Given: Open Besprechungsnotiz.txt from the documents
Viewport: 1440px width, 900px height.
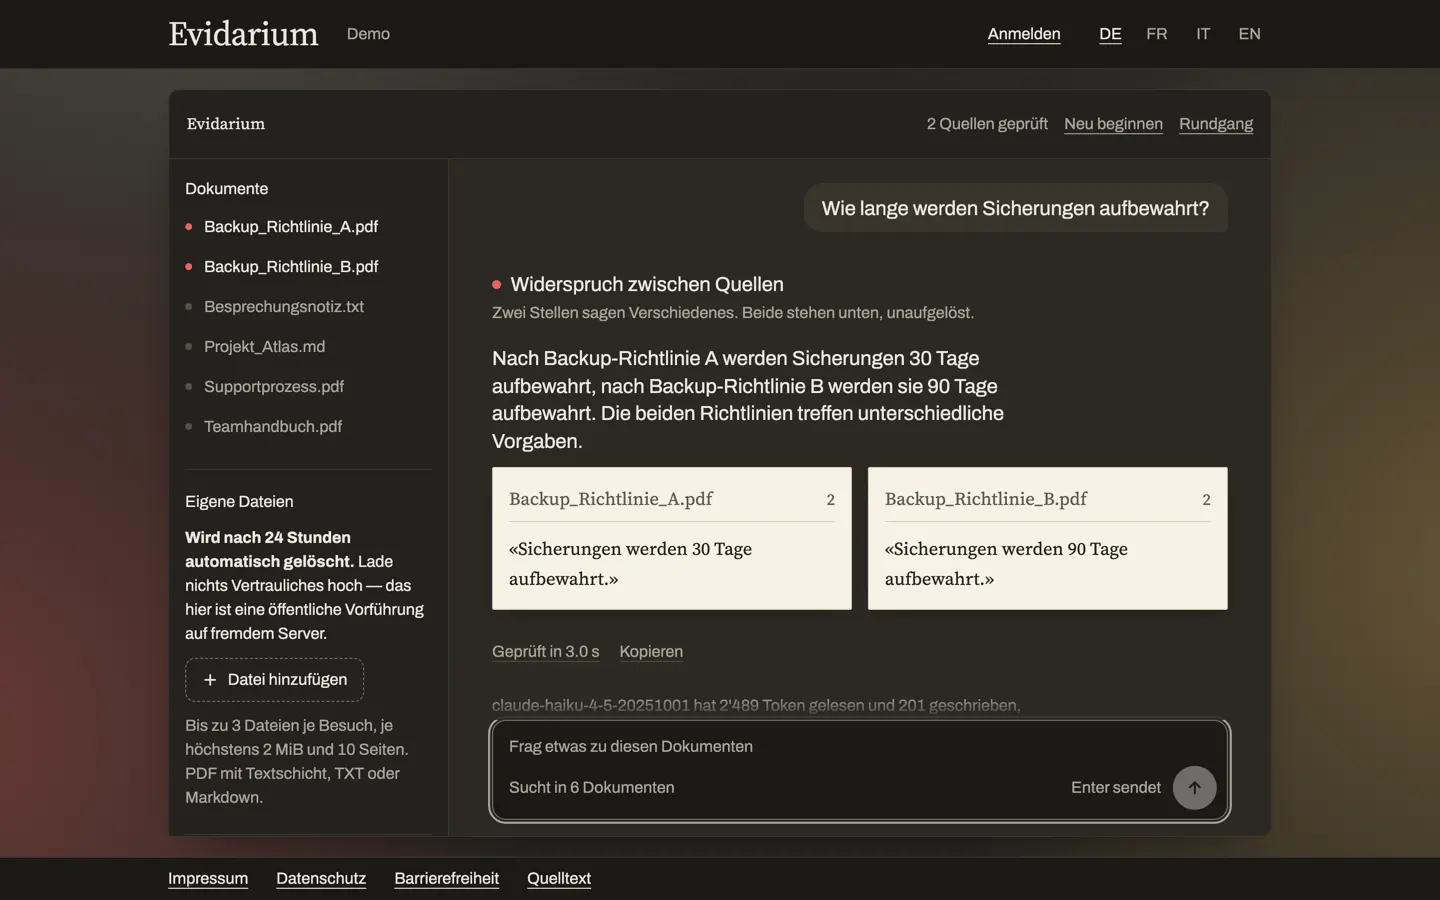Looking at the screenshot, I should tap(284, 307).
